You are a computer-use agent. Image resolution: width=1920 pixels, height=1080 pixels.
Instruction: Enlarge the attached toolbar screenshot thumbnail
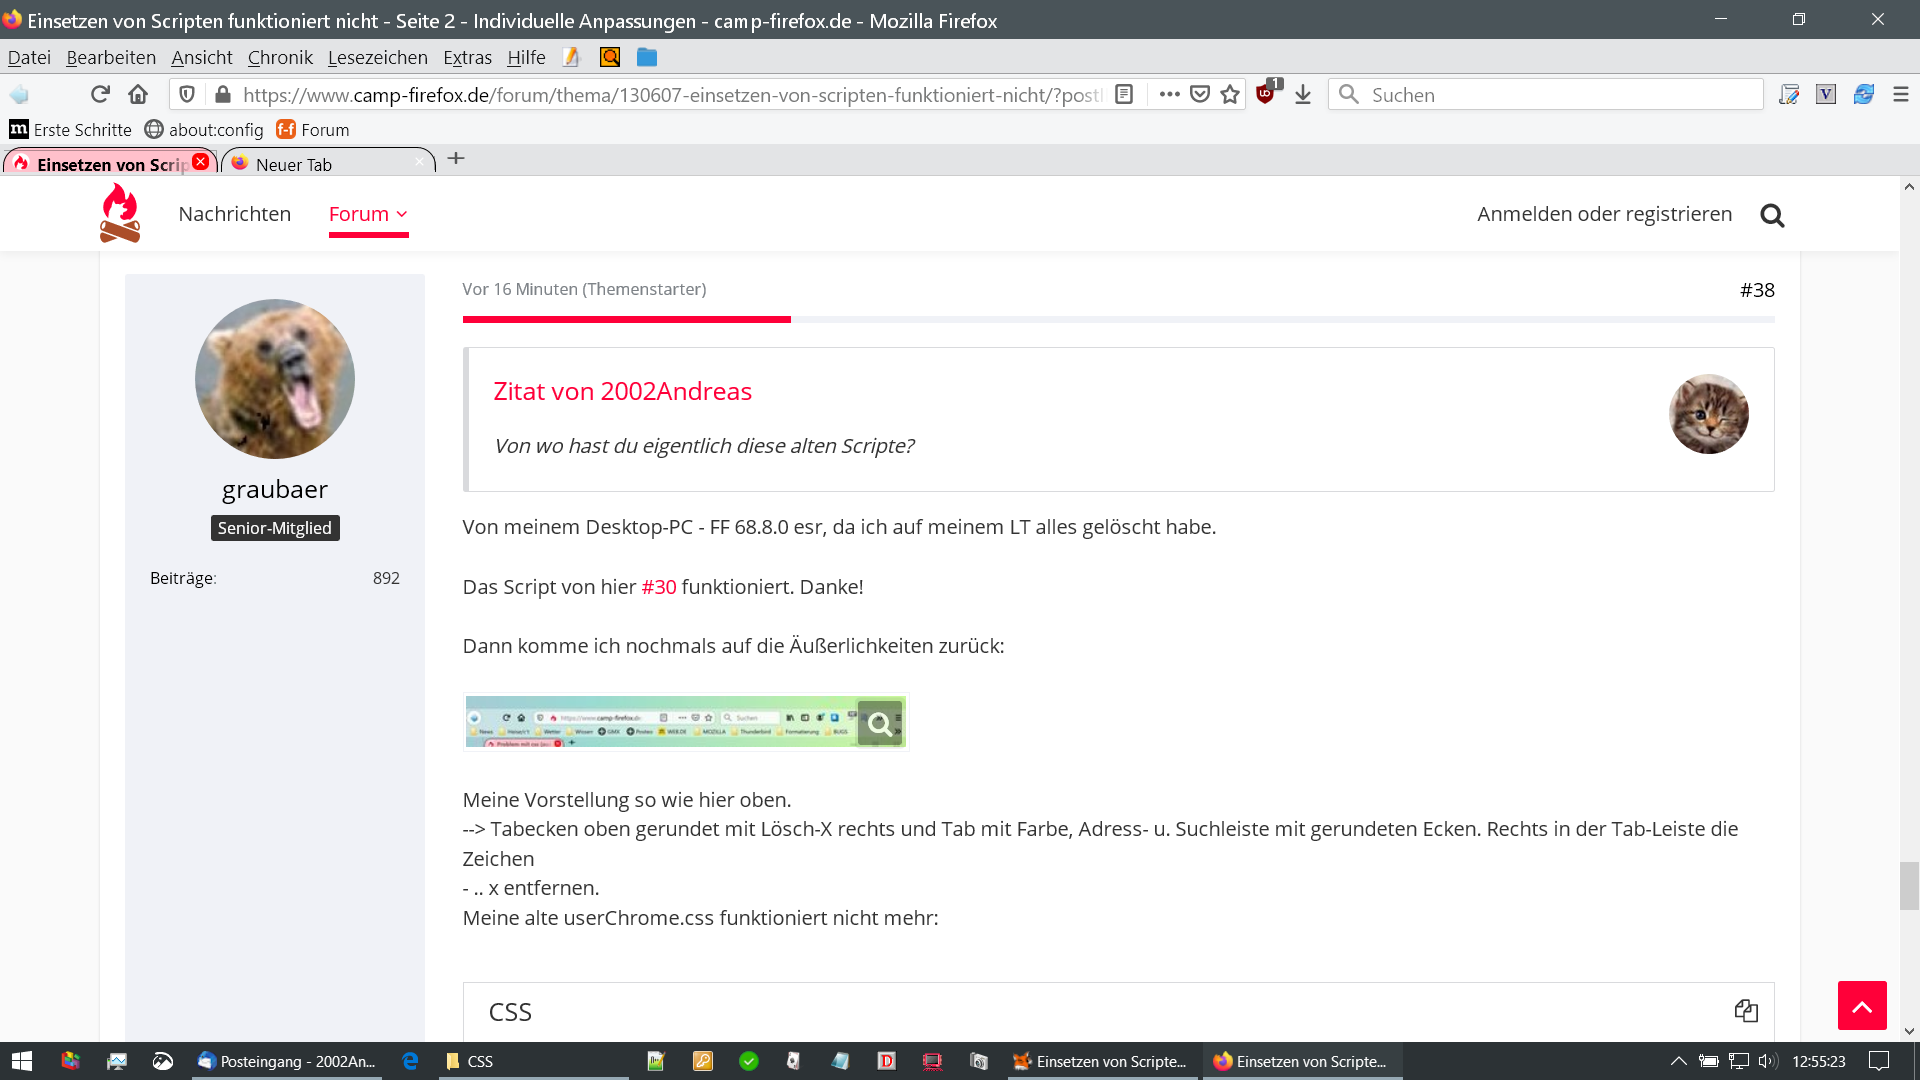[x=685, y=722]
